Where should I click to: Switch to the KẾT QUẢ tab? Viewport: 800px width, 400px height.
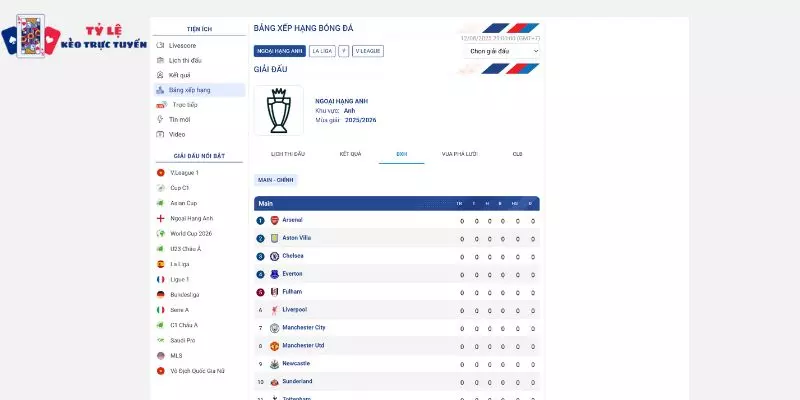351,154
